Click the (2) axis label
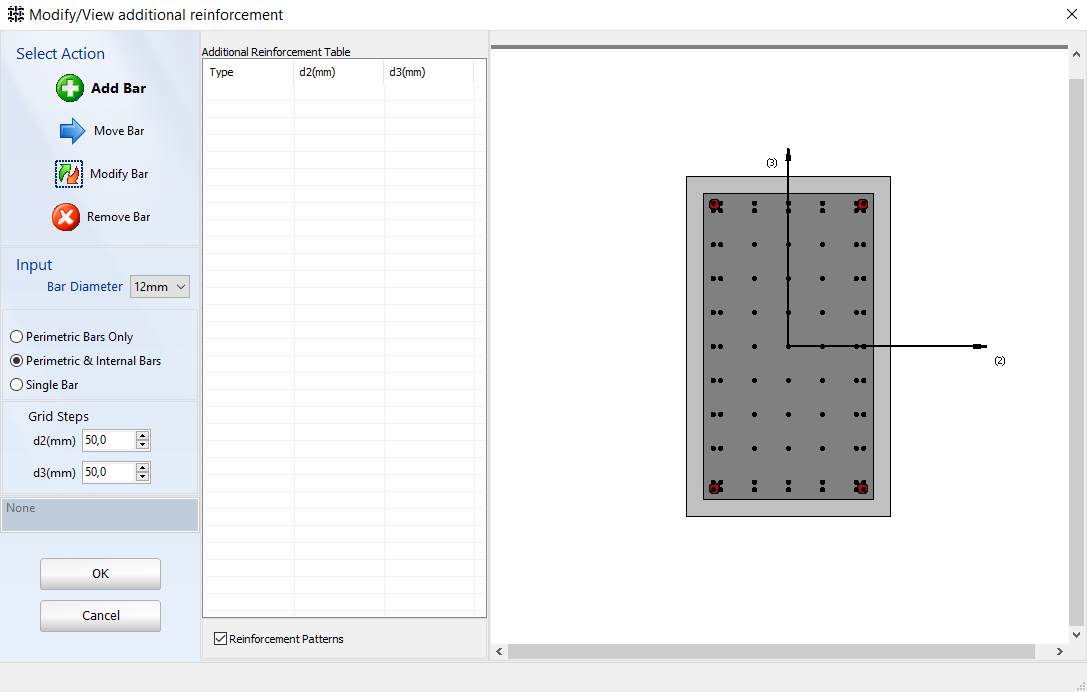 [x=1000, y=361]
